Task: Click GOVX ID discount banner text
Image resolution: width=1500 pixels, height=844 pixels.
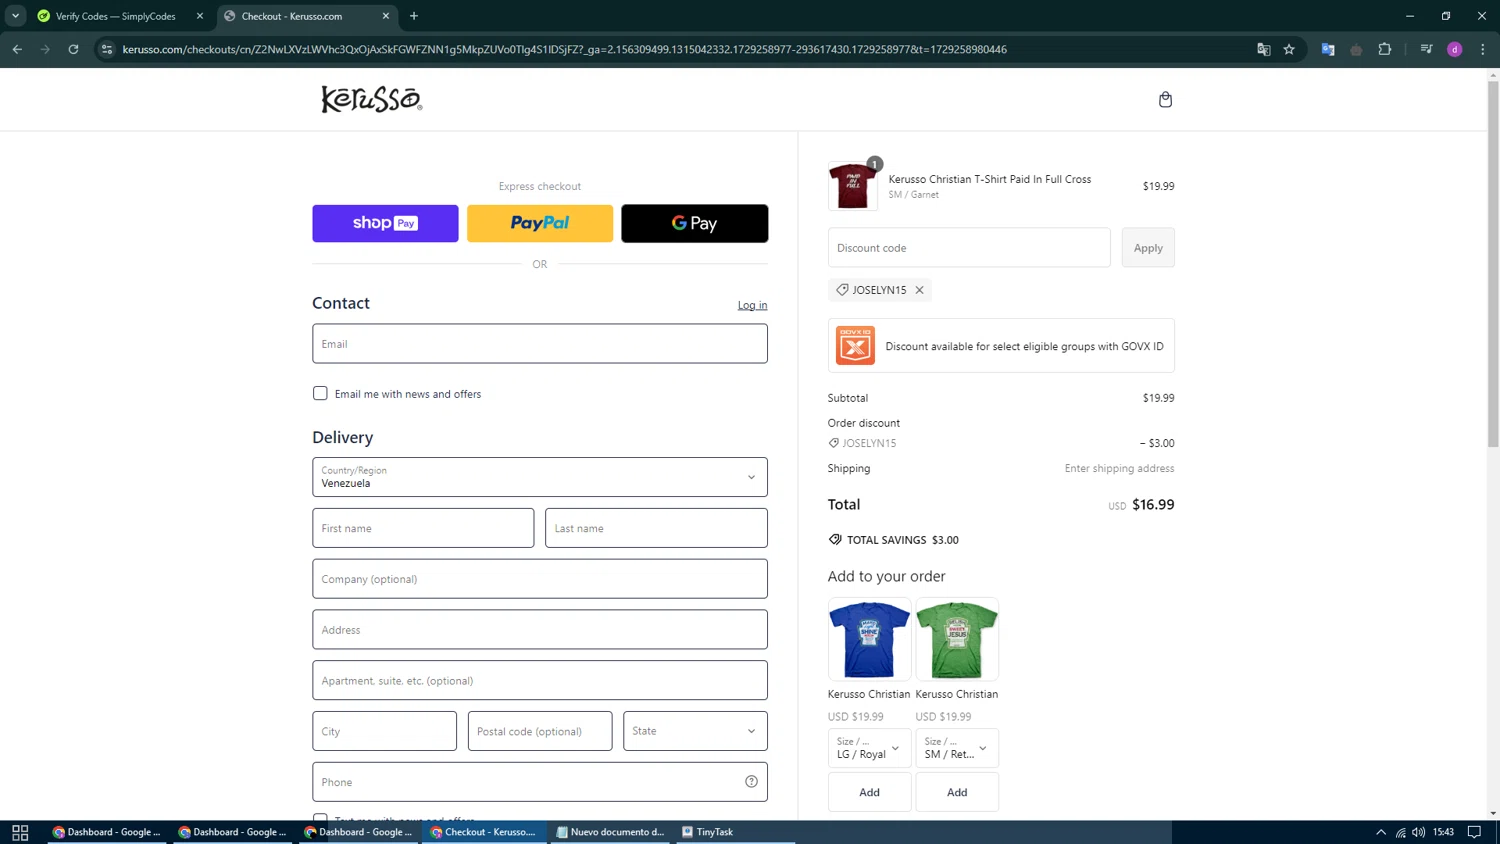Action: pos(1024,347)
